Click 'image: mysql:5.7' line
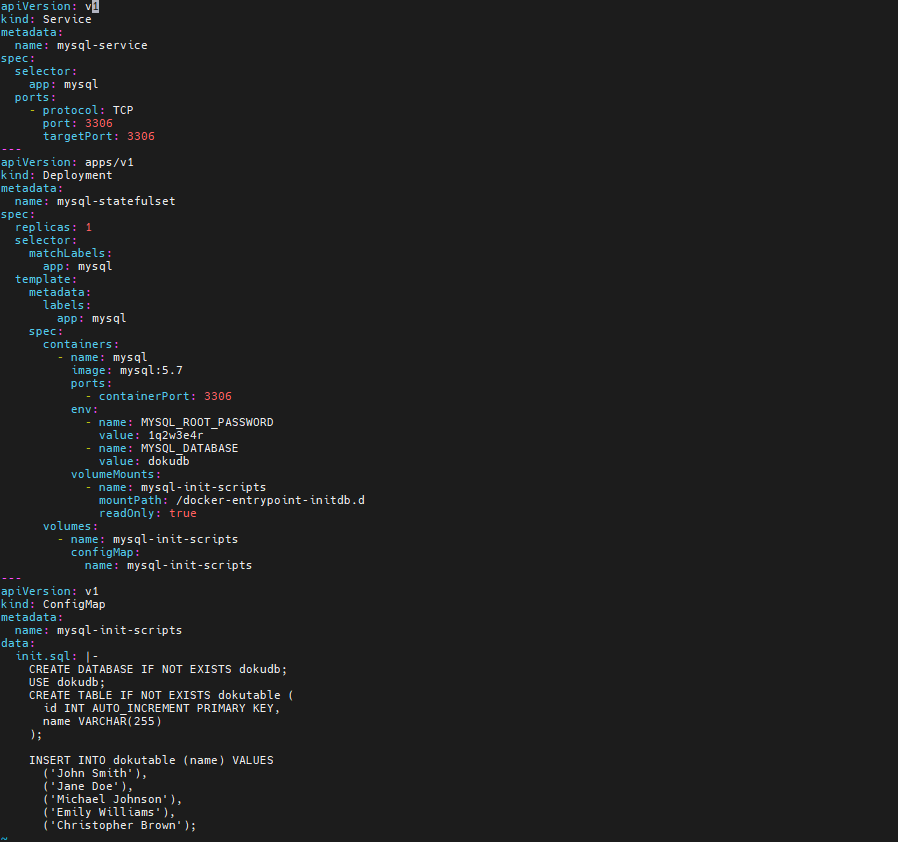The image size is (898, 842). tap(127, 370)
